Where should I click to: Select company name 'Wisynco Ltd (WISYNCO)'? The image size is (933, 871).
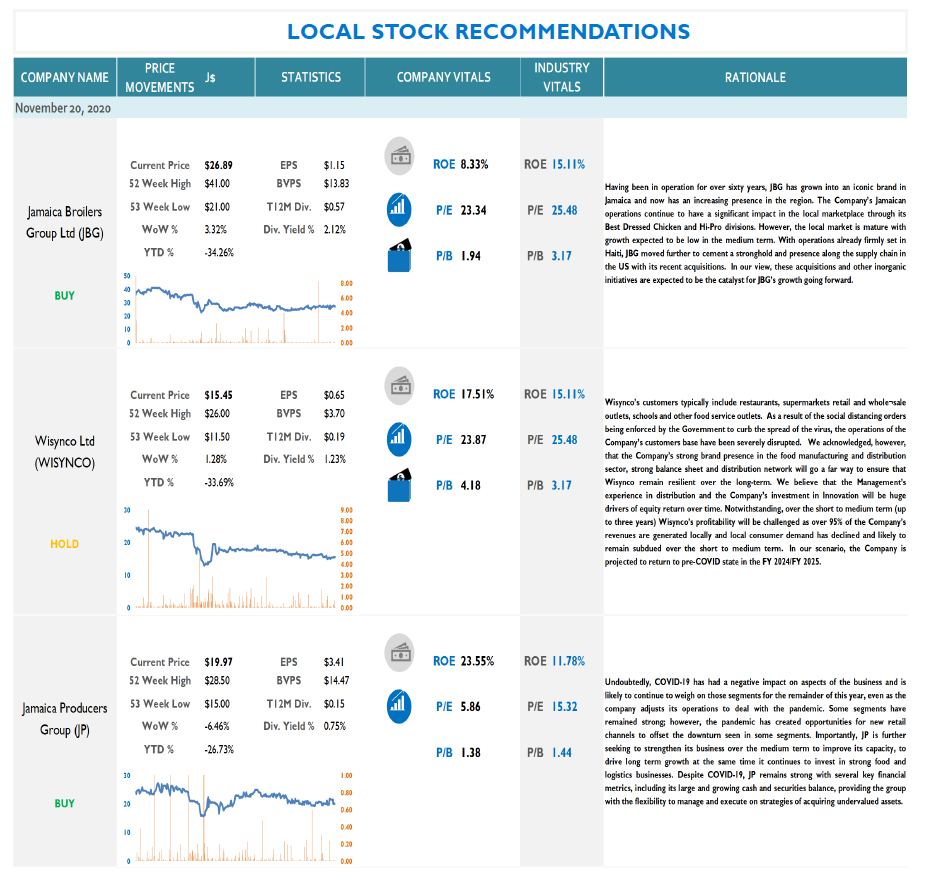click(x=65, y=452)
